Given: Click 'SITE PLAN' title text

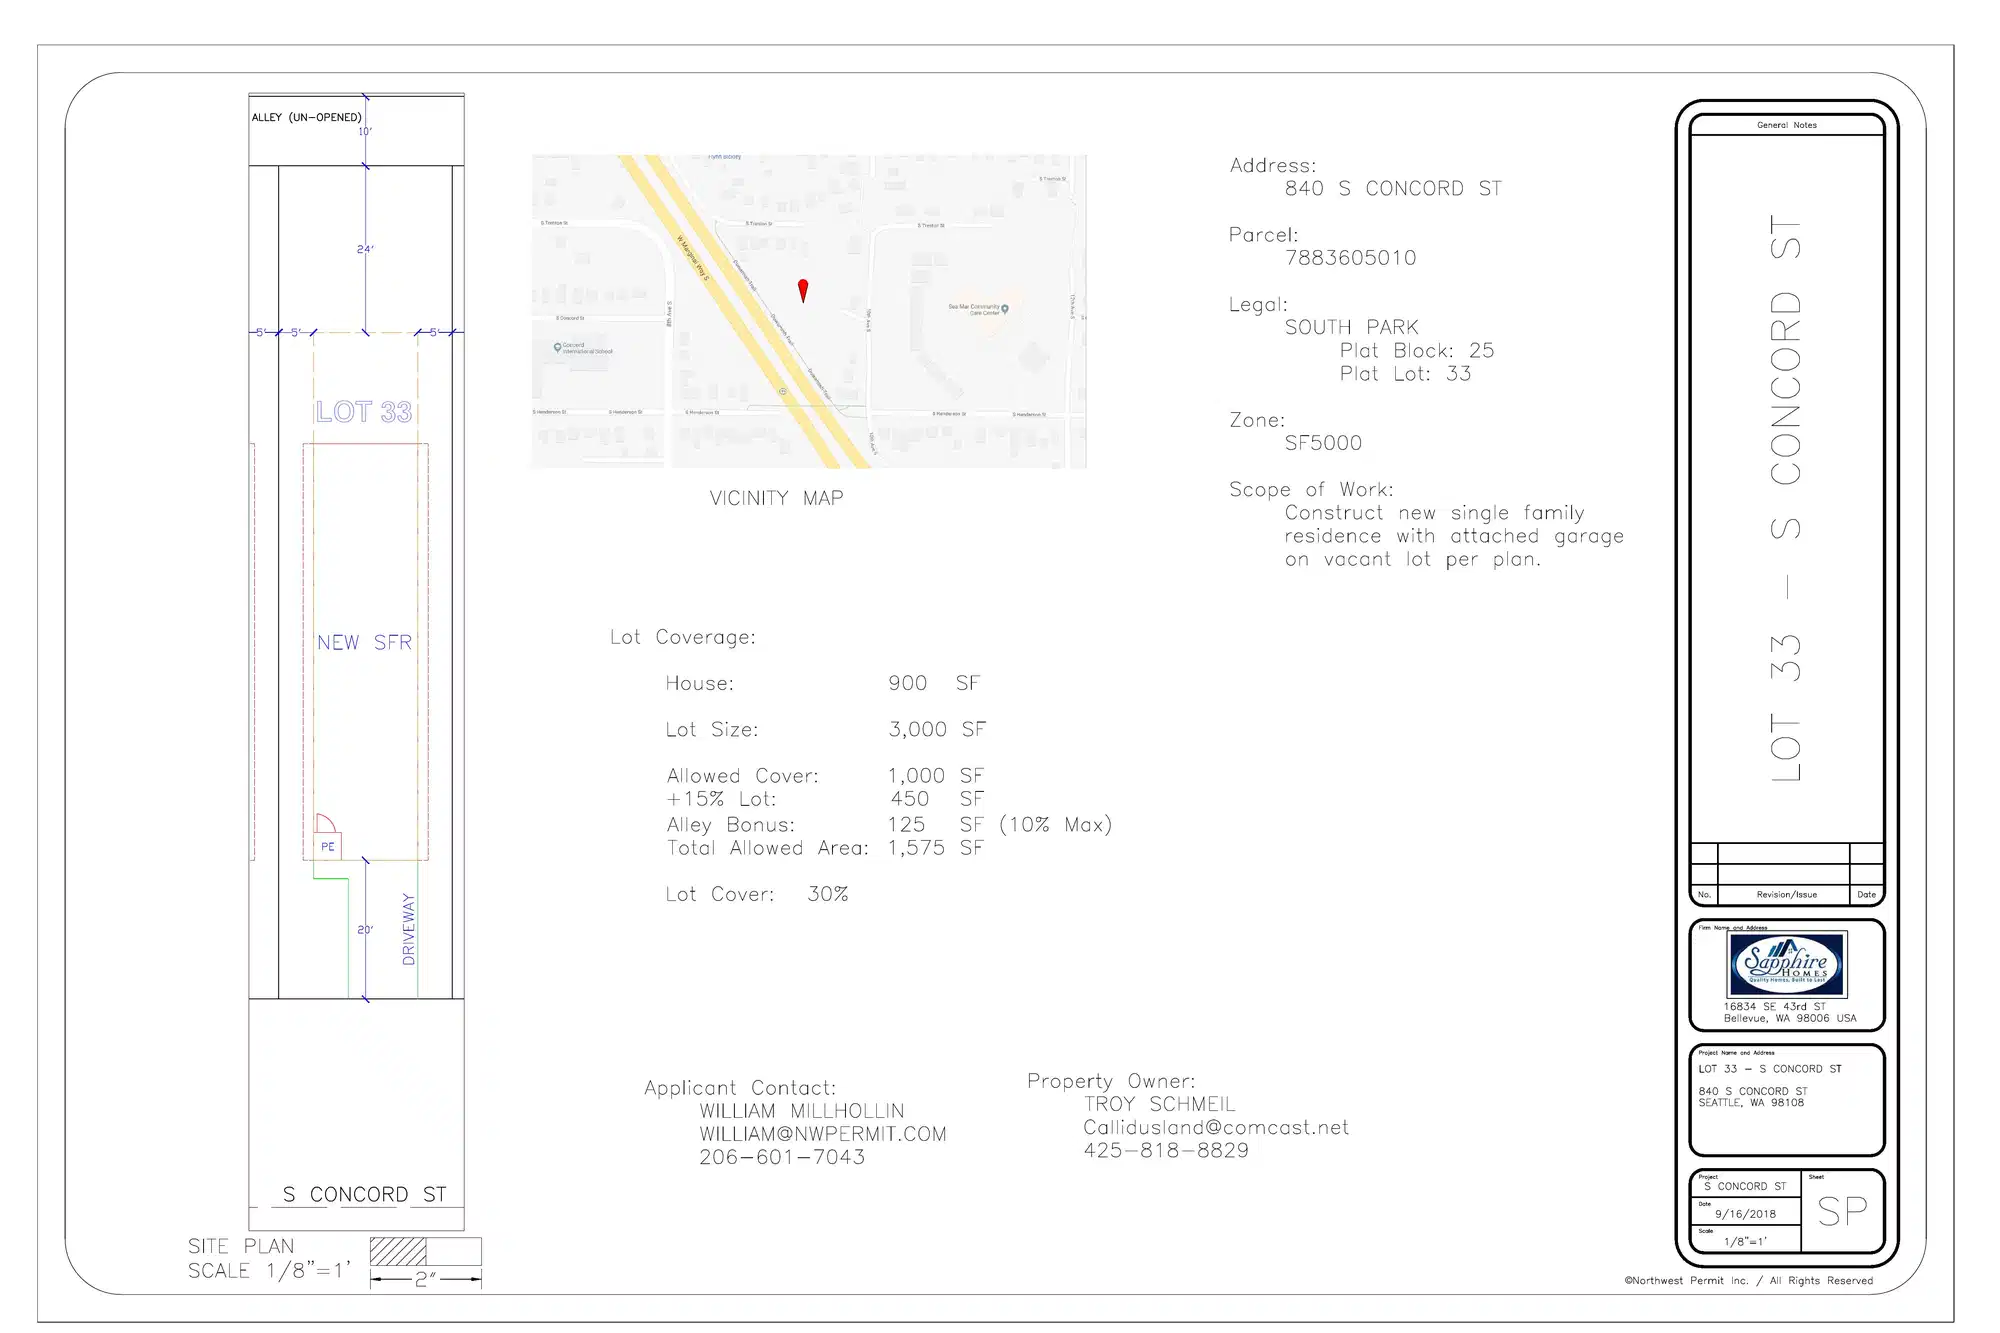Looking at the screenshot, I should [241, 1246].
